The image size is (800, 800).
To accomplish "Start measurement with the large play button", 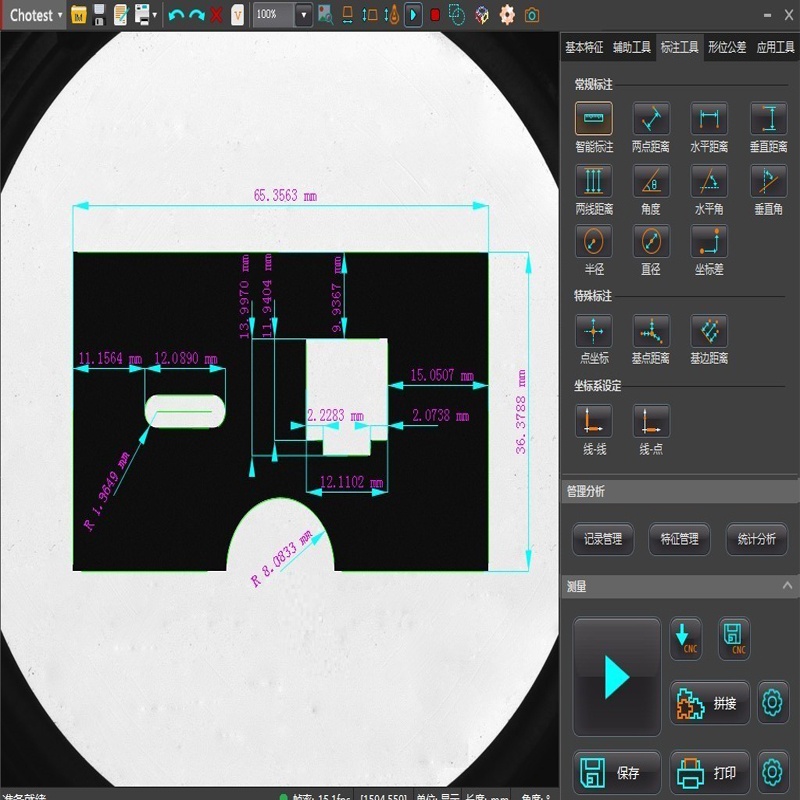I will point(616,677).
